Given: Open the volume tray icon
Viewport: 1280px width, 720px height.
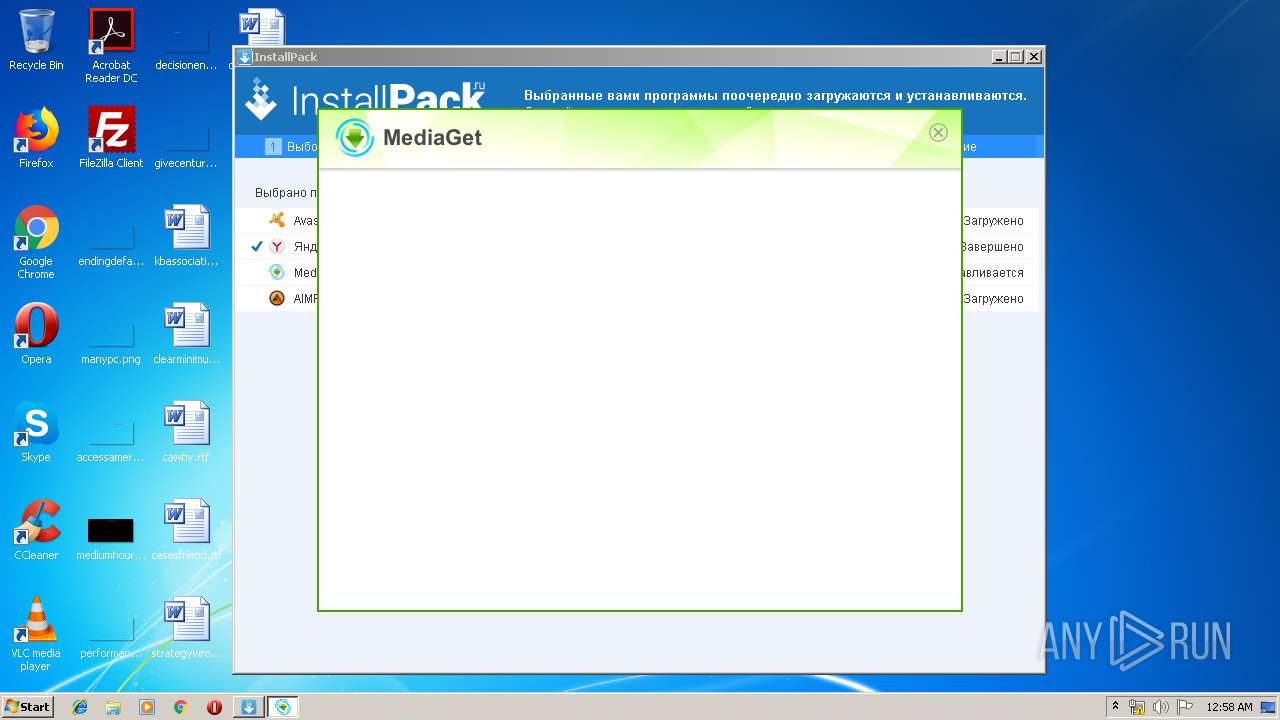Looking at the screenshot, I should tap(1161, 707).
